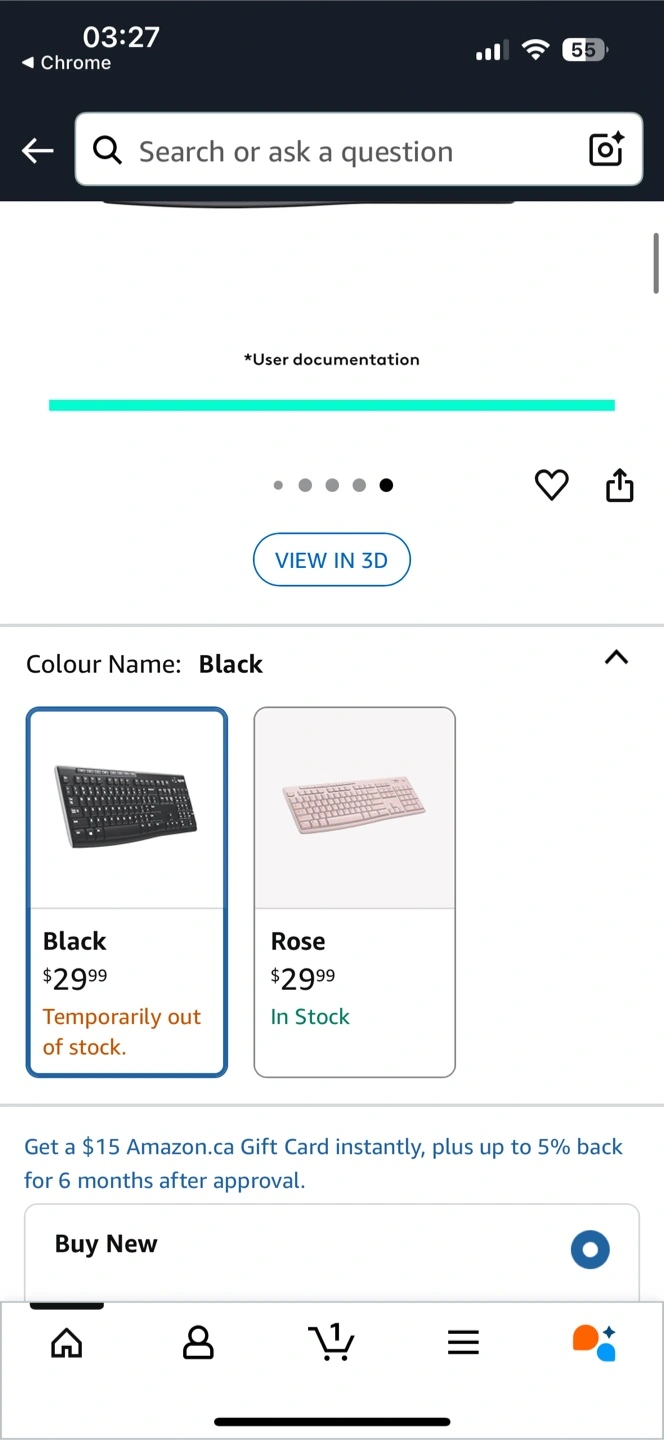Viewport: 664px width, 1440px height.
Task: Open camera lens search icon
Action: (x=606, y=150)
